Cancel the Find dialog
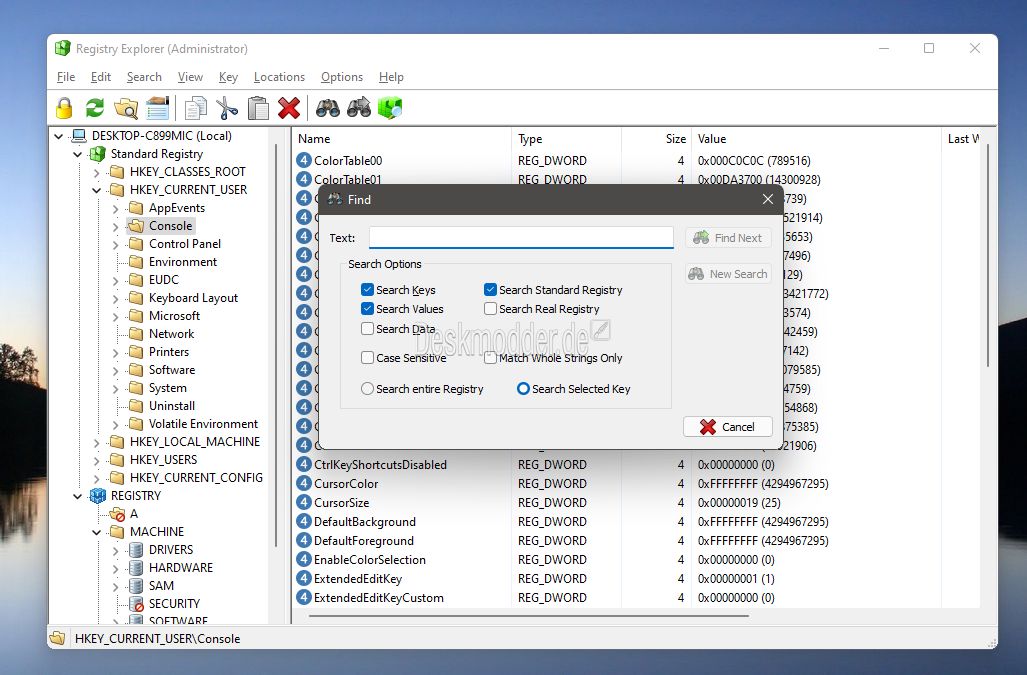 [x=728, y=427]
